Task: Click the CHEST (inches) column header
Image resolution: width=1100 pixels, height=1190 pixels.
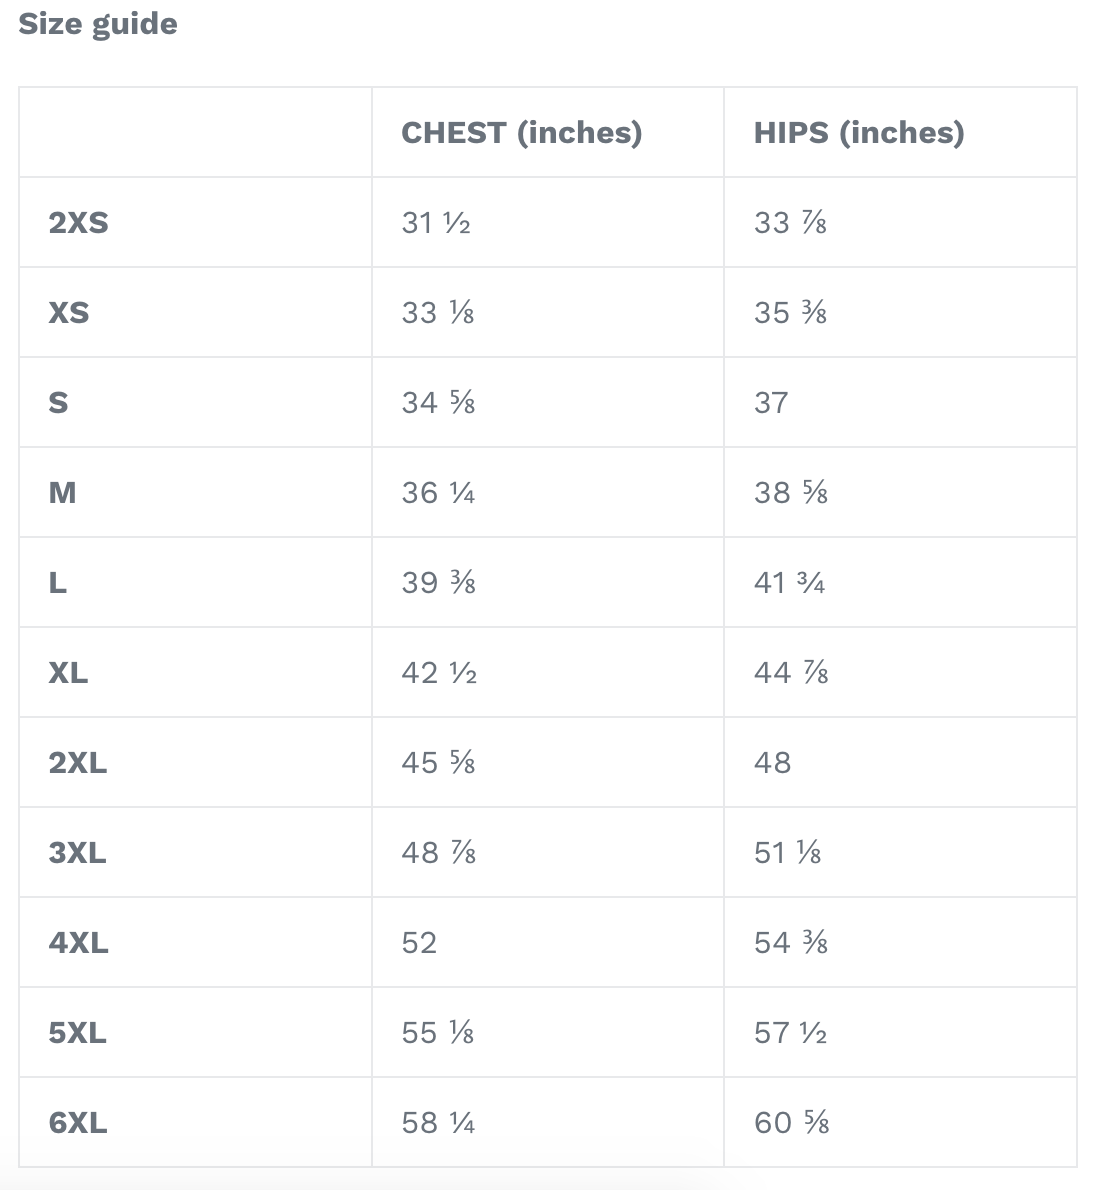Action: 521,132
